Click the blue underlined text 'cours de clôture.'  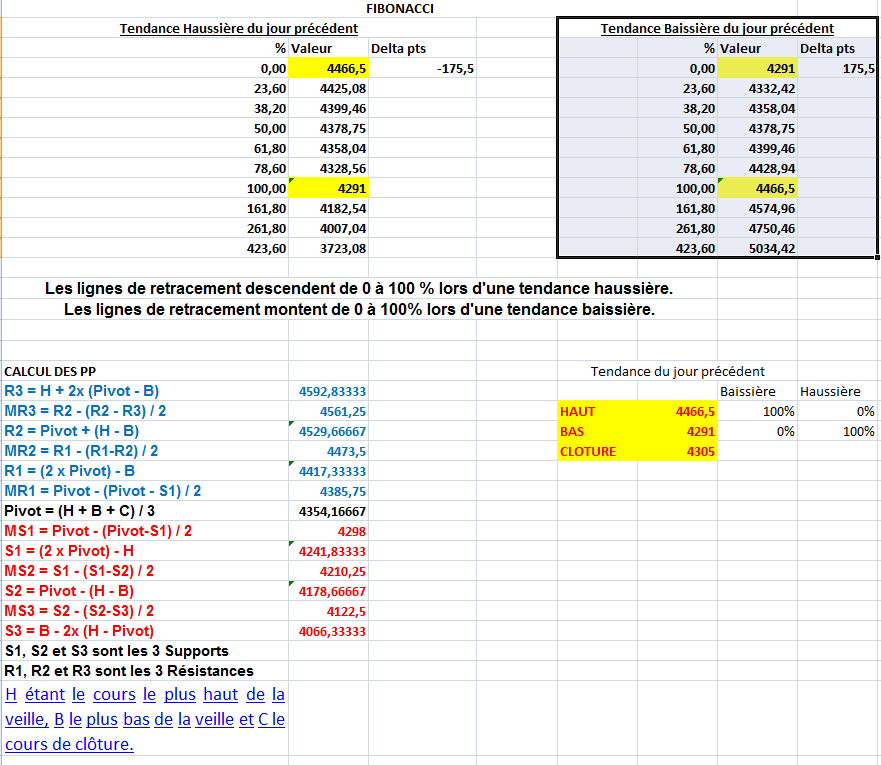[x=69, y=744]
